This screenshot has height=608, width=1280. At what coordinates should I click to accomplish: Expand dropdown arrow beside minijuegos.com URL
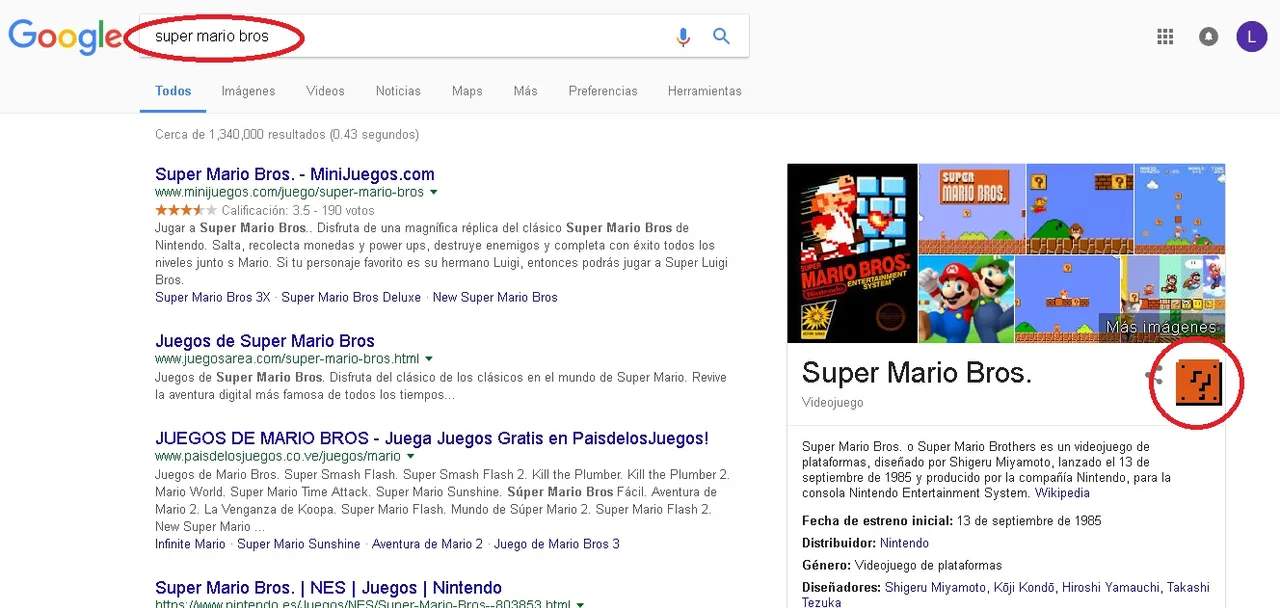pyautogui.click(x=434, y=192)
